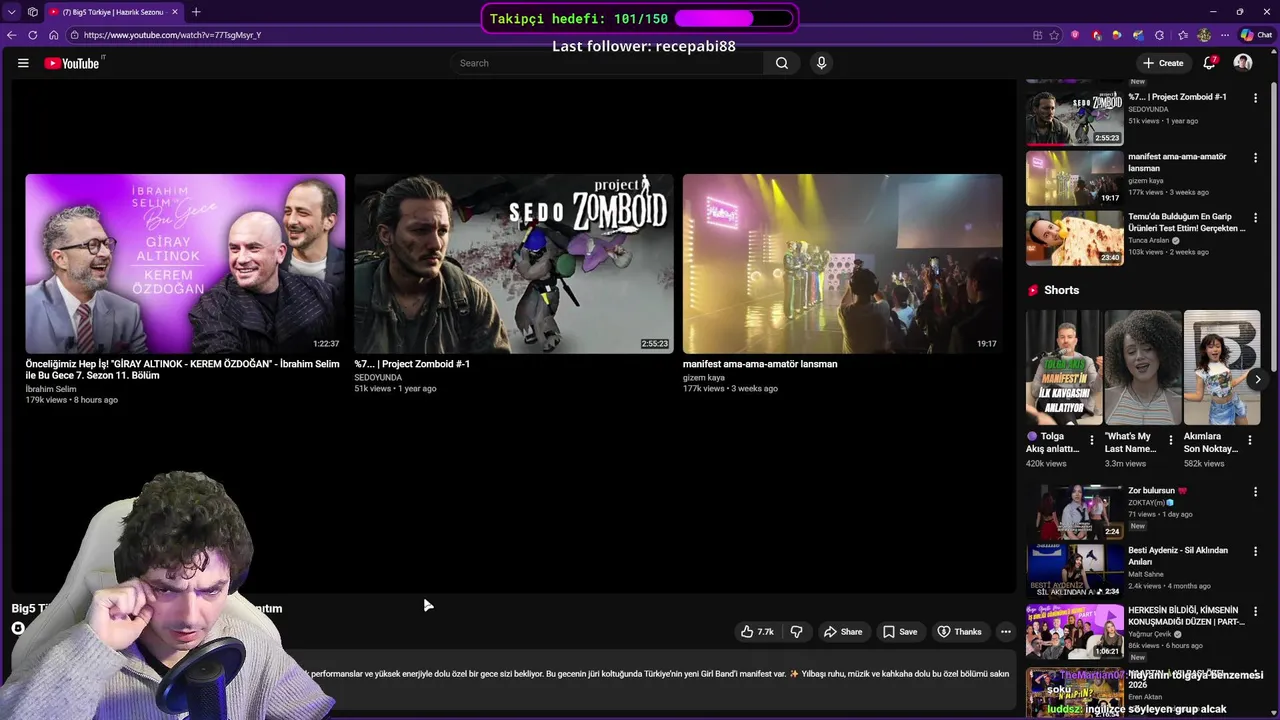Screen dimensions: 1280x720
Task: Share the video
Action: click(x=842, y=632)
